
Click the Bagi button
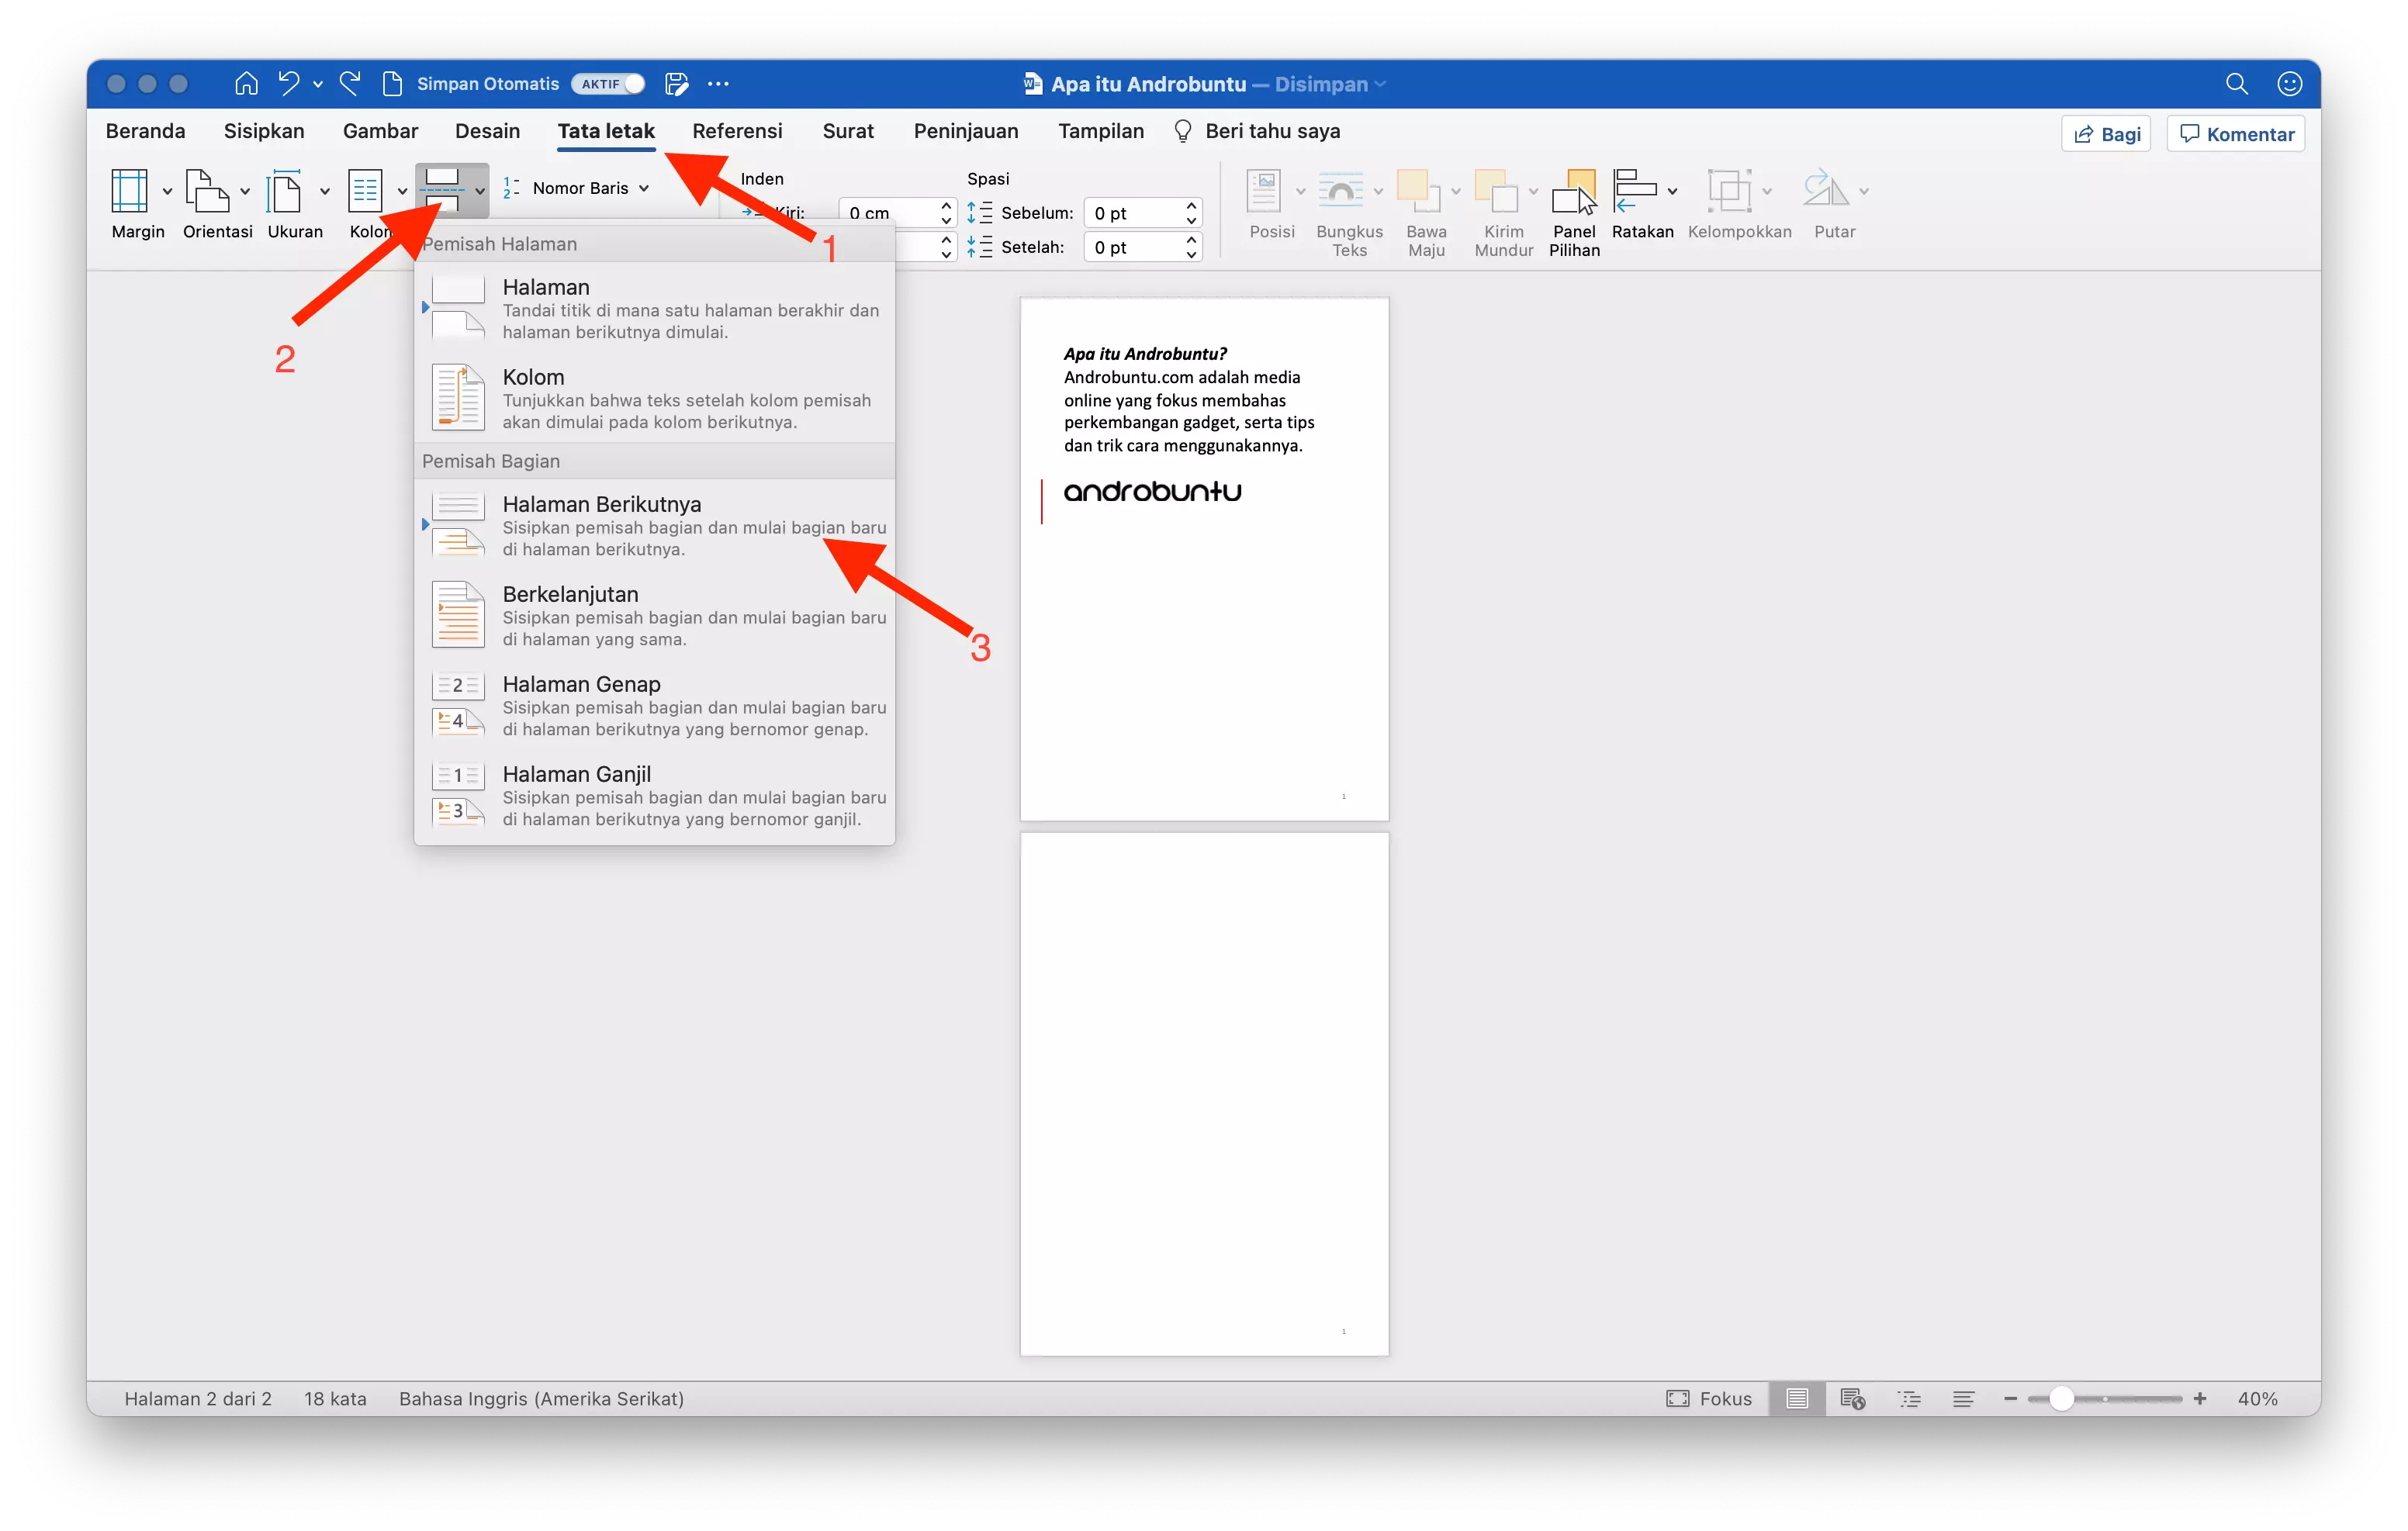2106,133
